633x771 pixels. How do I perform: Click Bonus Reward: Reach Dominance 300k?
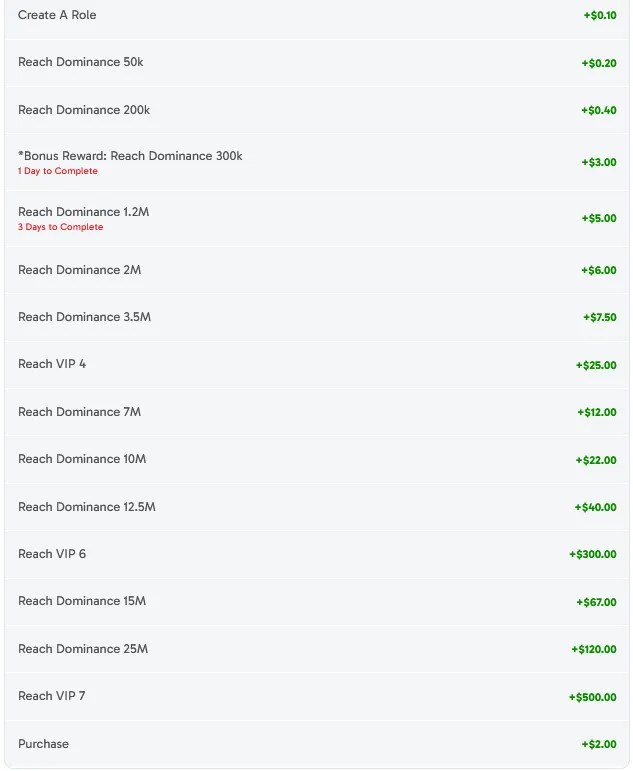(130, 156)
